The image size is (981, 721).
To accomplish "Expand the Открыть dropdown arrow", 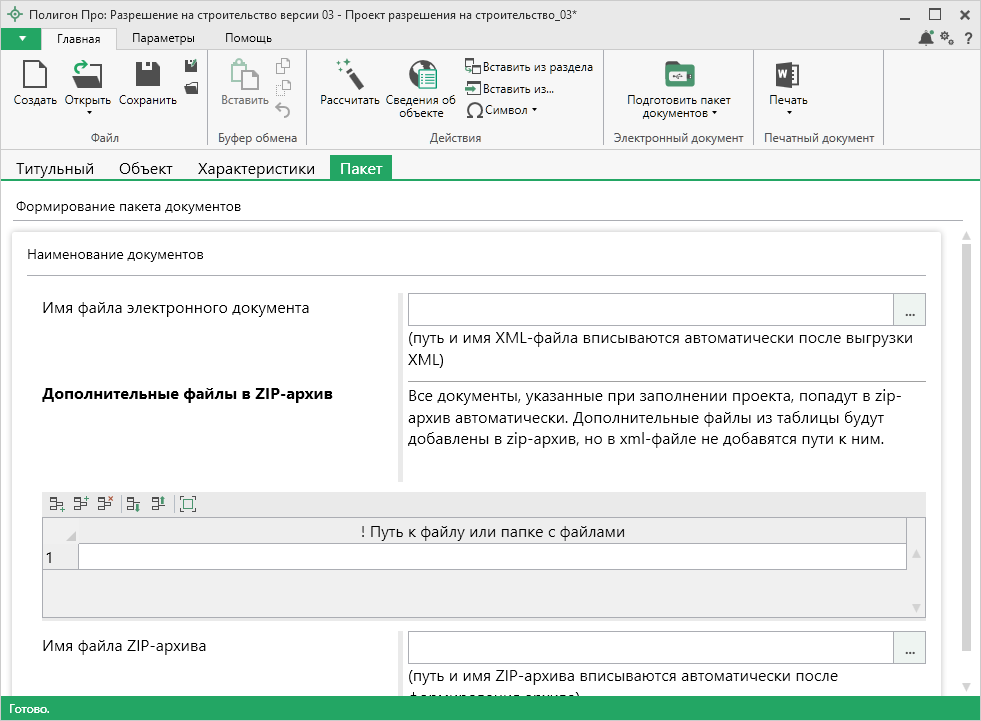I will [x=88, y=112].
